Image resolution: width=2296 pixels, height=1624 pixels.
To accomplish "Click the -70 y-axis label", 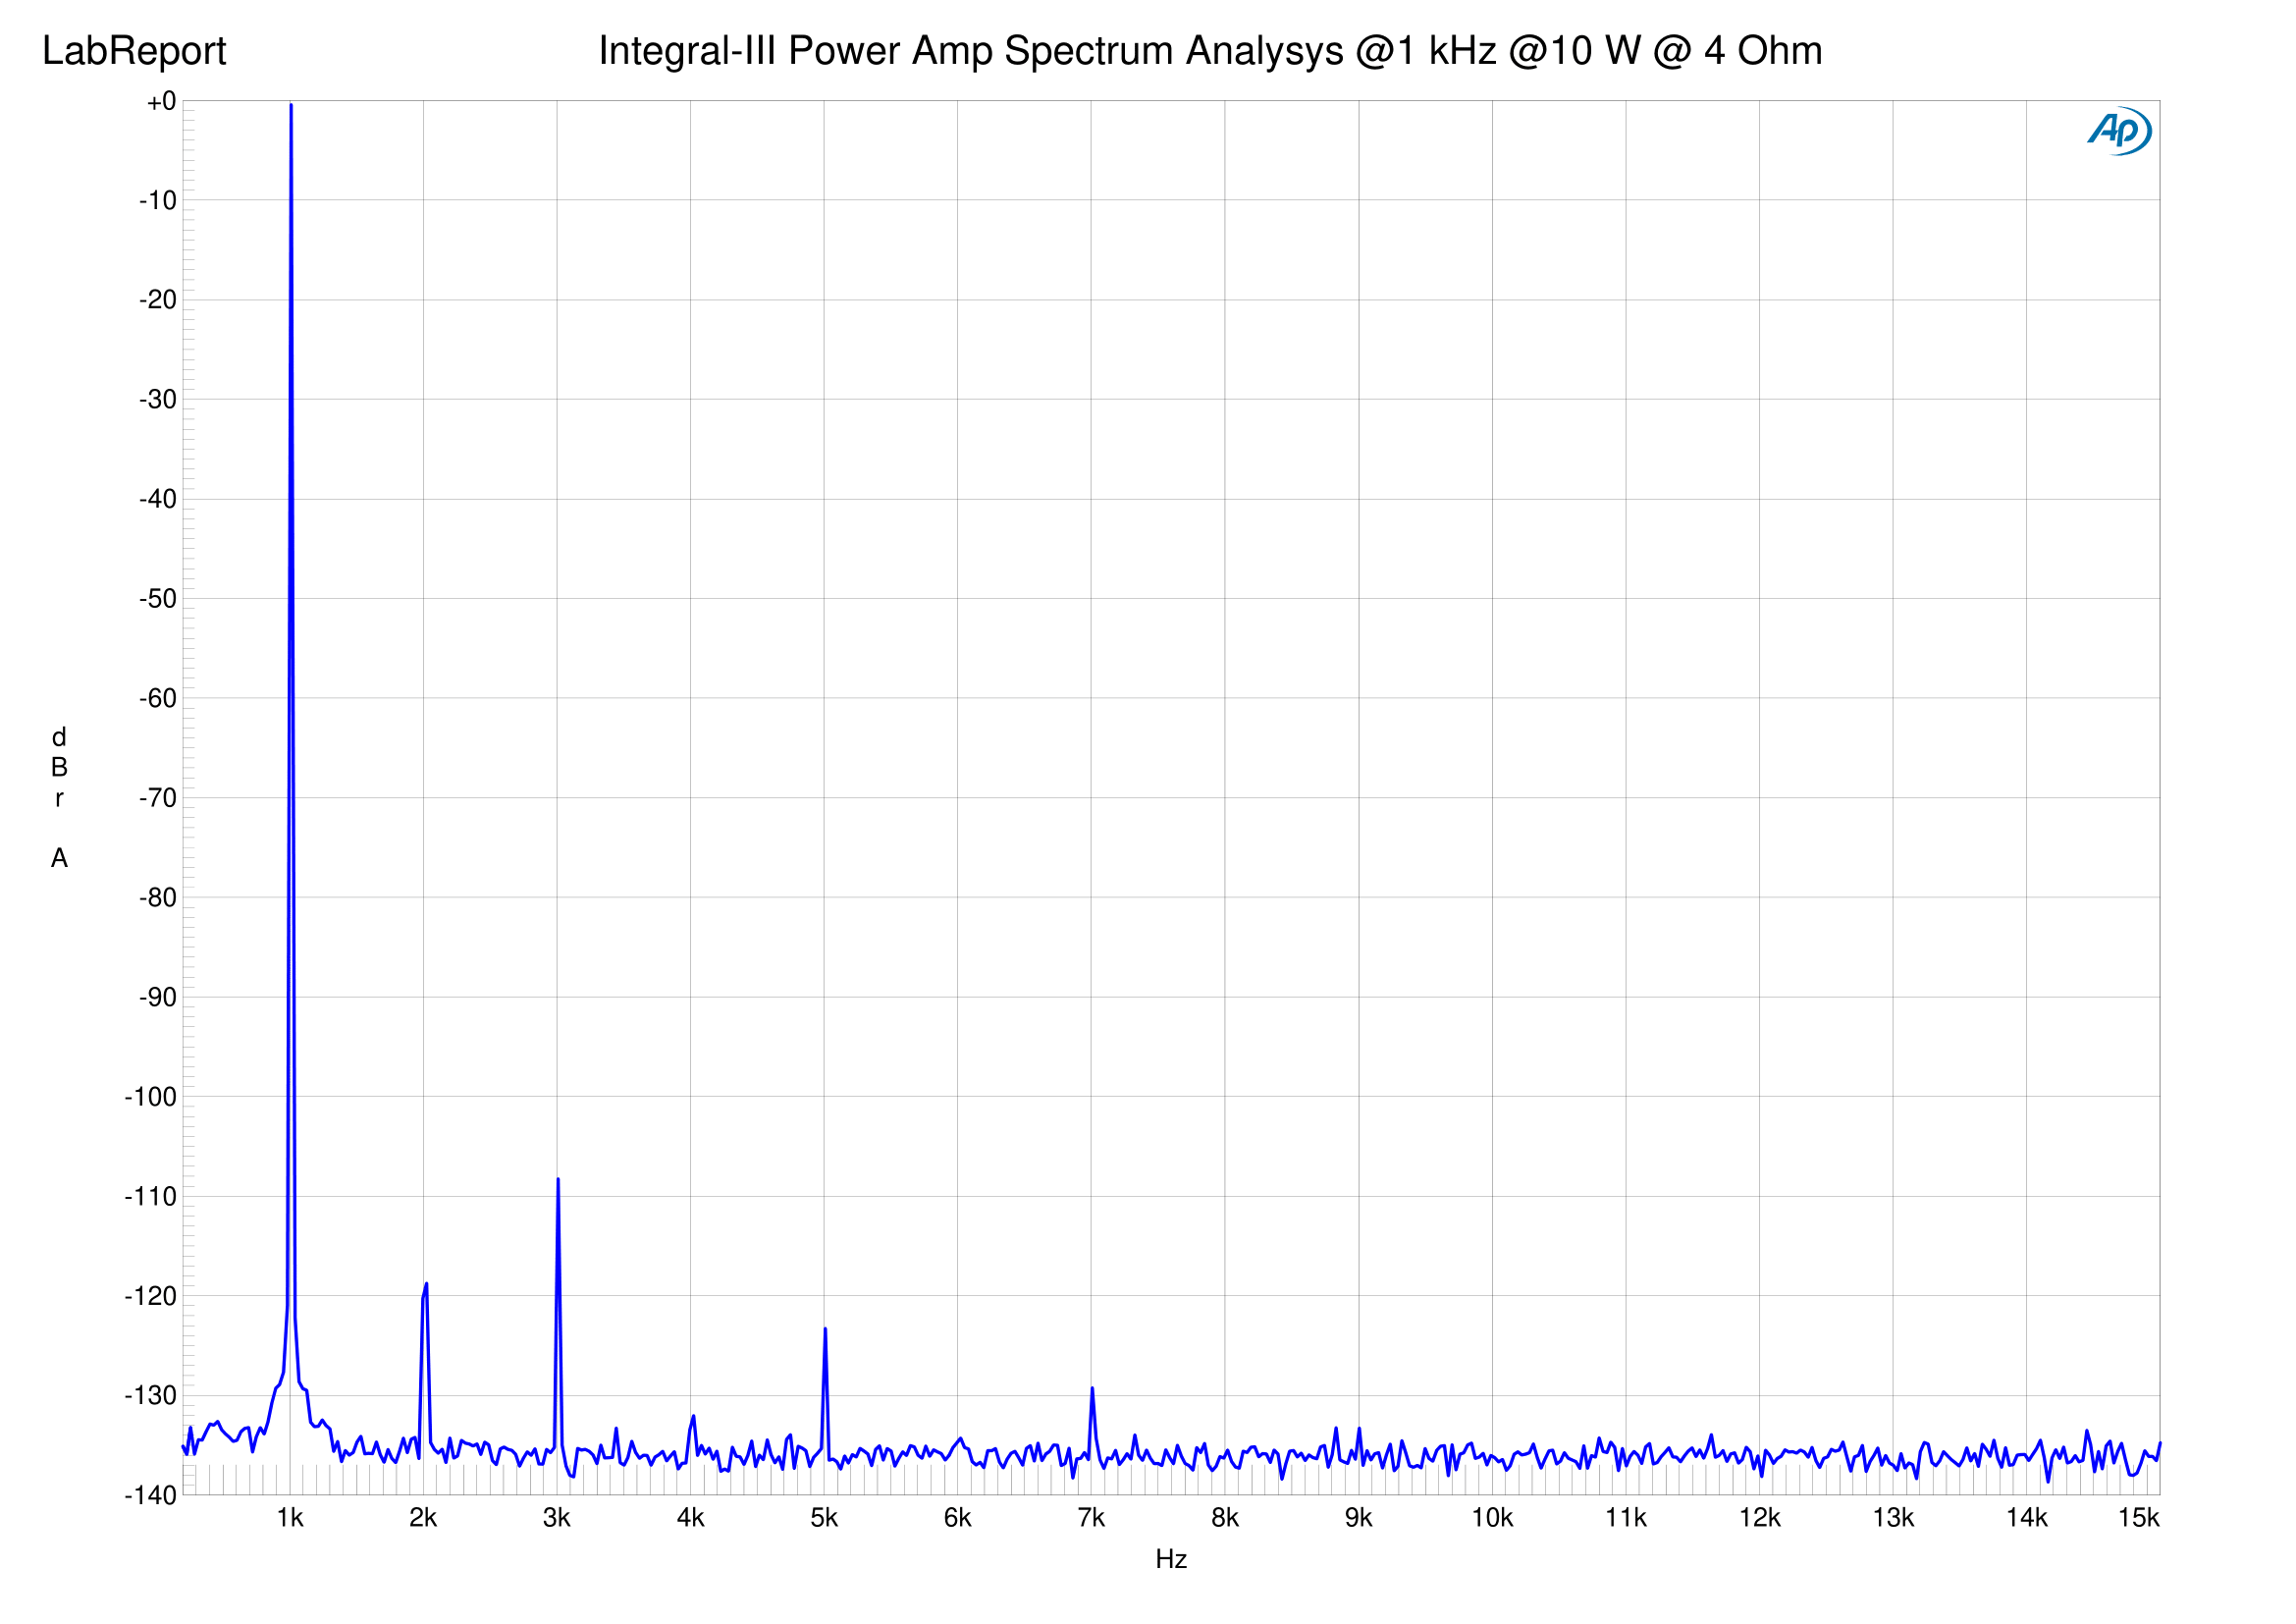I will [158, 797].
